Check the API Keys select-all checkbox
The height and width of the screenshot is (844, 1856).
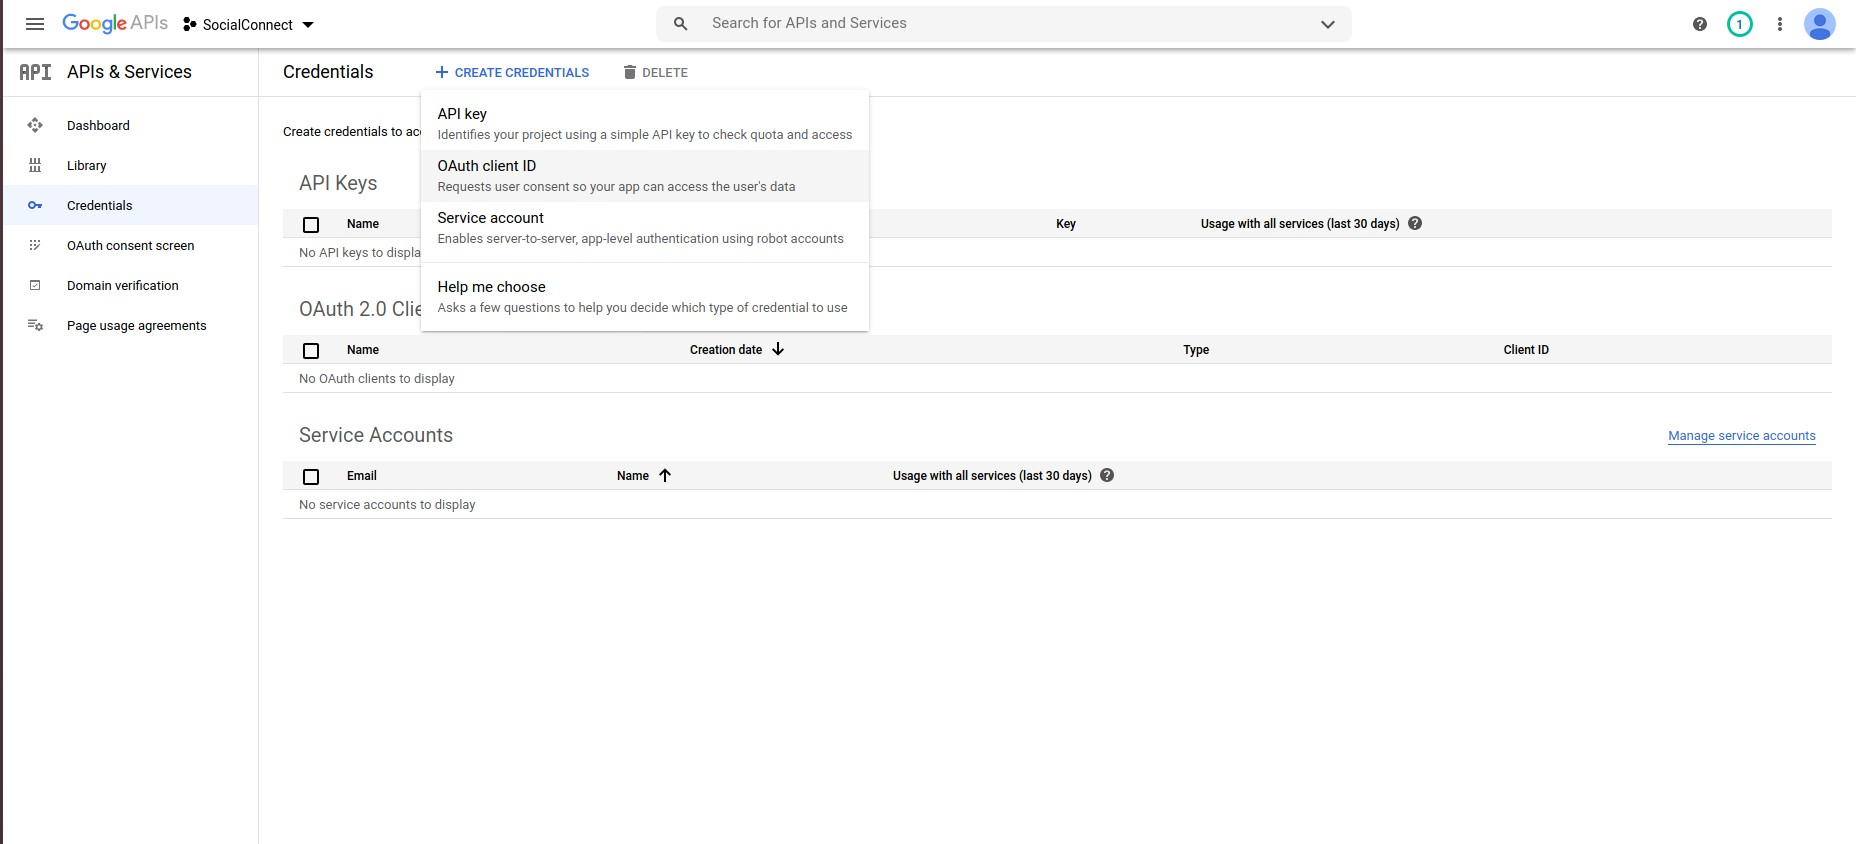coord(311,225)
